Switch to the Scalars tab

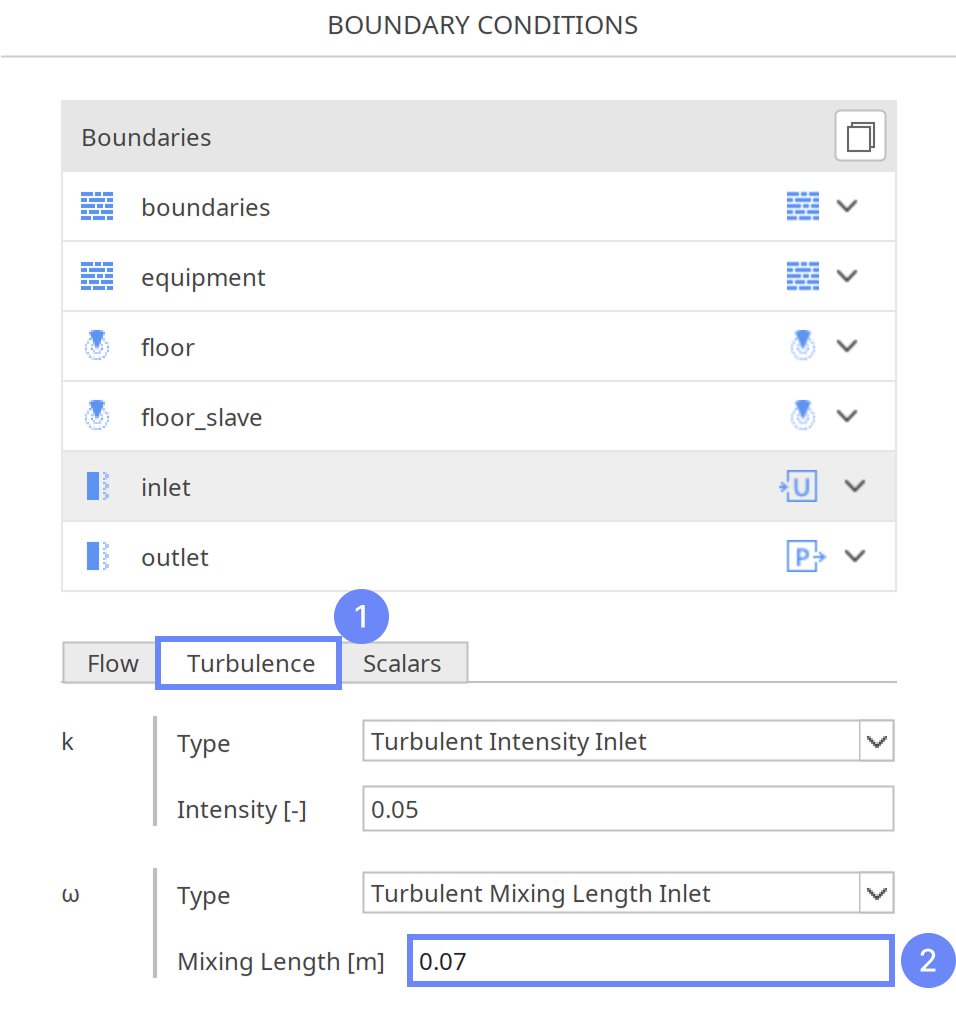click(x=402, y=664)
